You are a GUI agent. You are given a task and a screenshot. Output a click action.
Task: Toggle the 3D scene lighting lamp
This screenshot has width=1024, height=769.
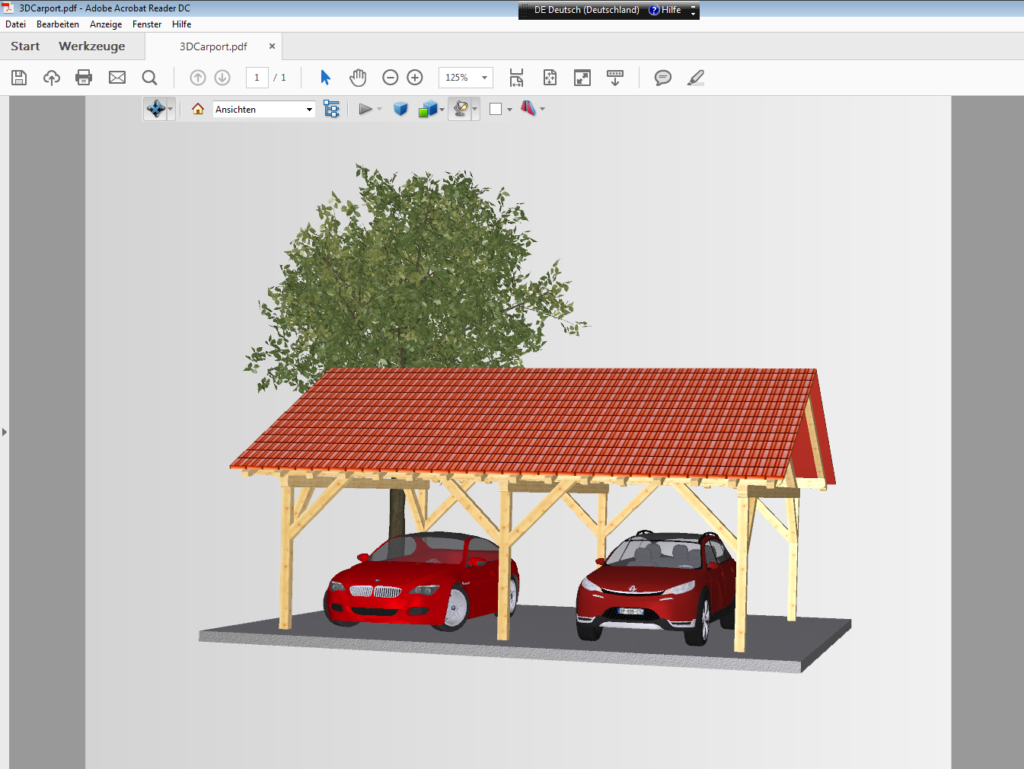tap(460, 109)
